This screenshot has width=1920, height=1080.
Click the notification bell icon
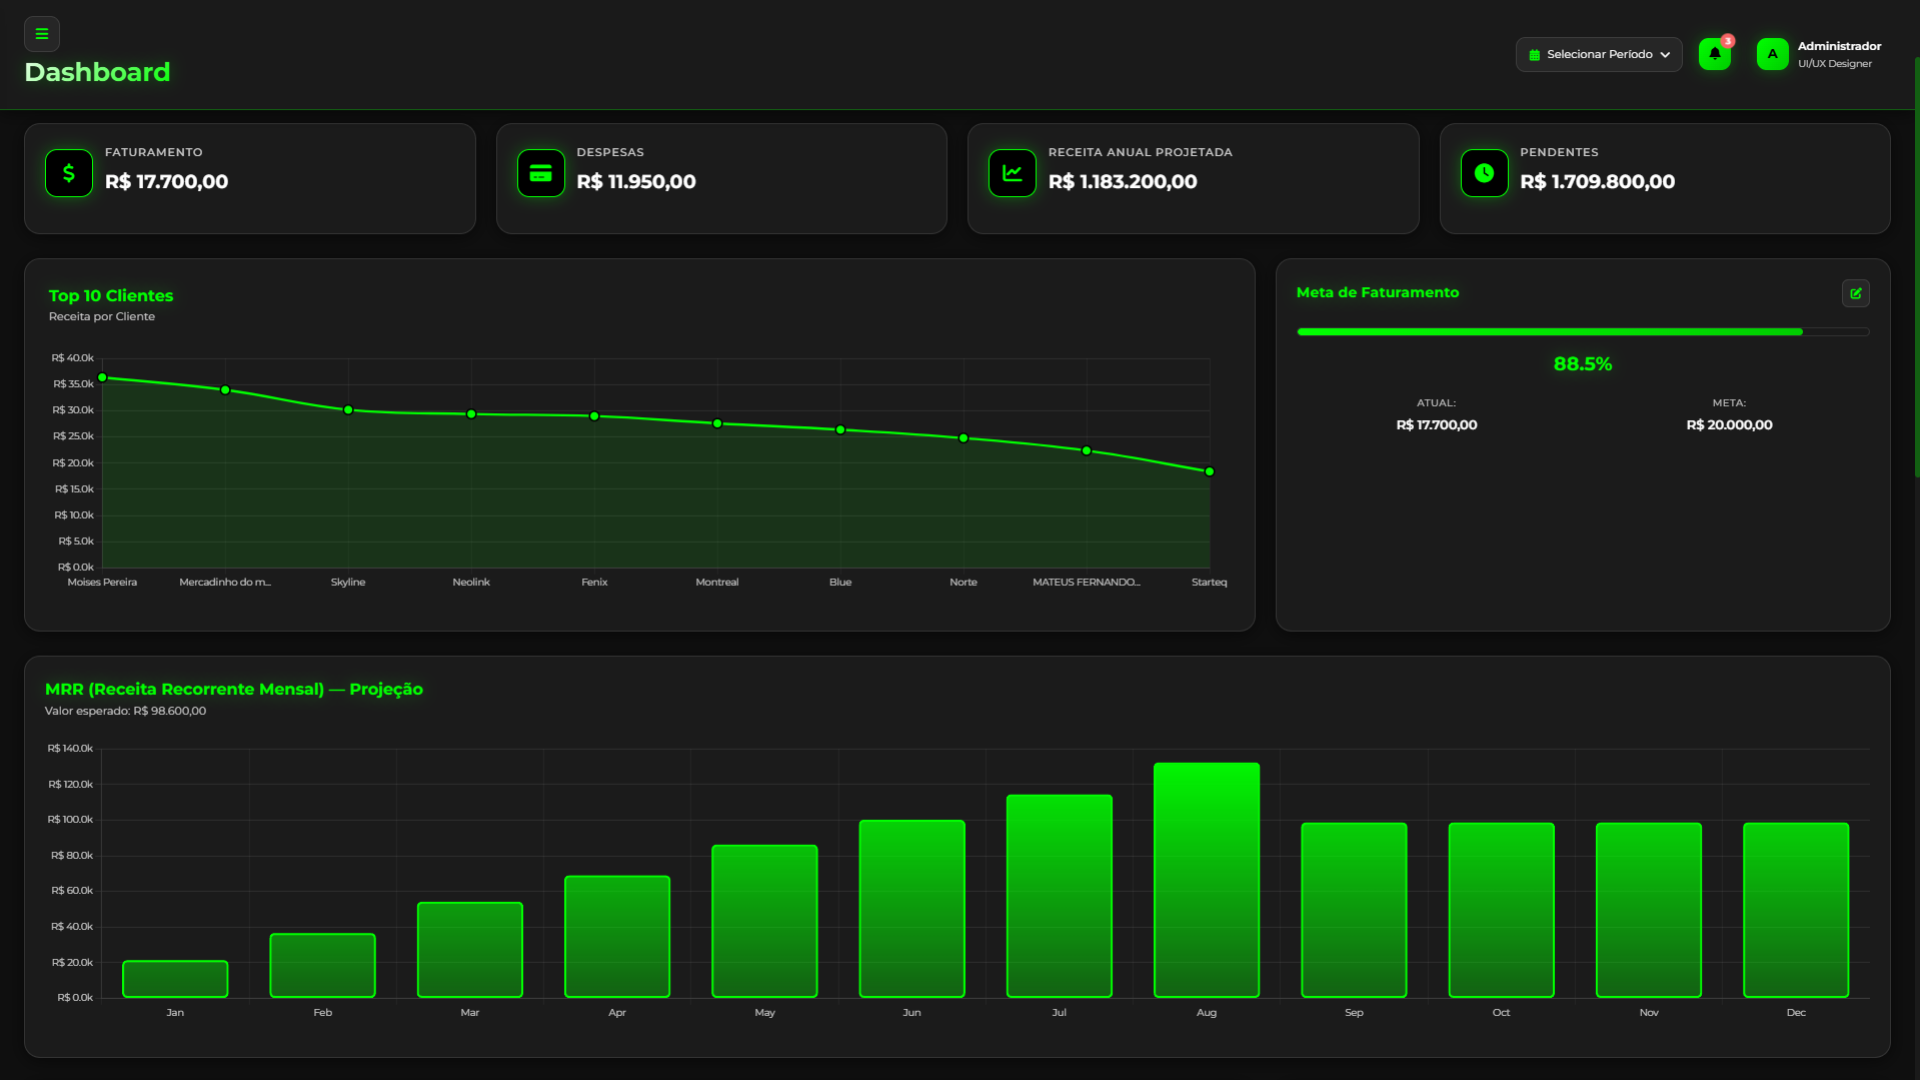1714,54
